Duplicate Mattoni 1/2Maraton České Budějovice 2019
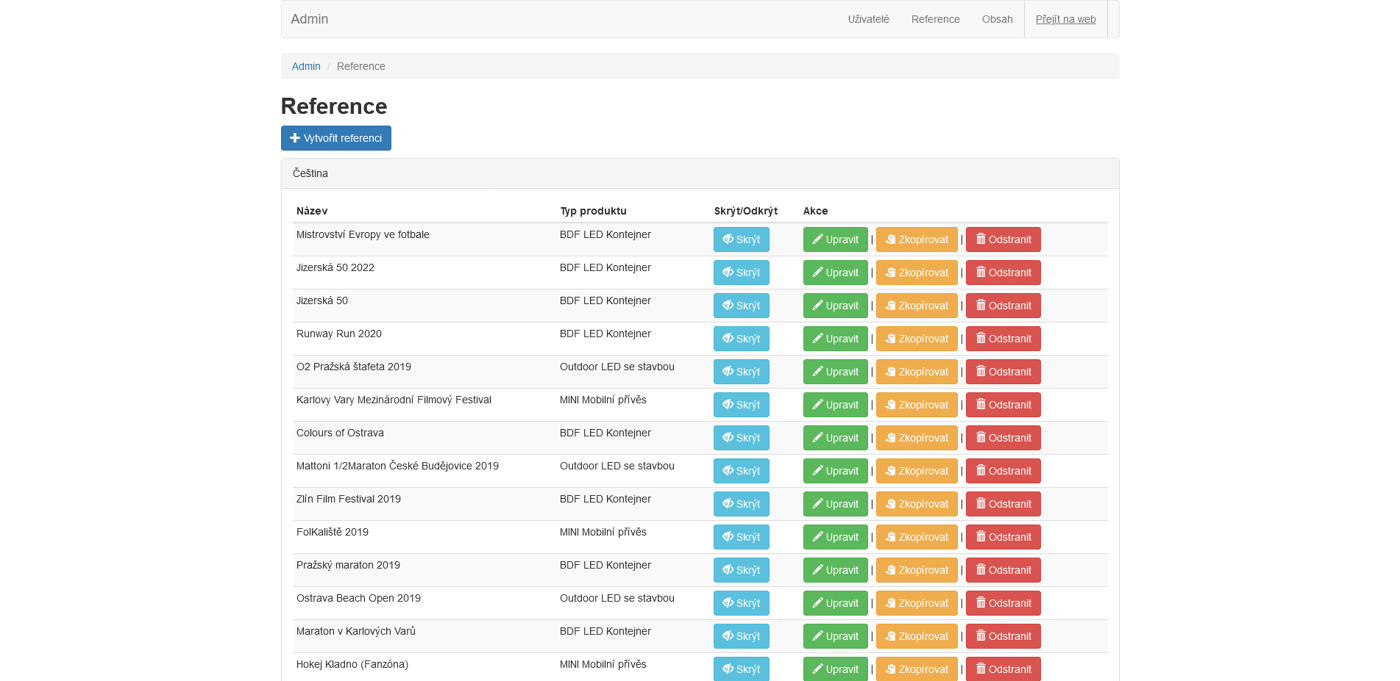The height and width of the screenshot is (681, 1400). coord(916,471)
